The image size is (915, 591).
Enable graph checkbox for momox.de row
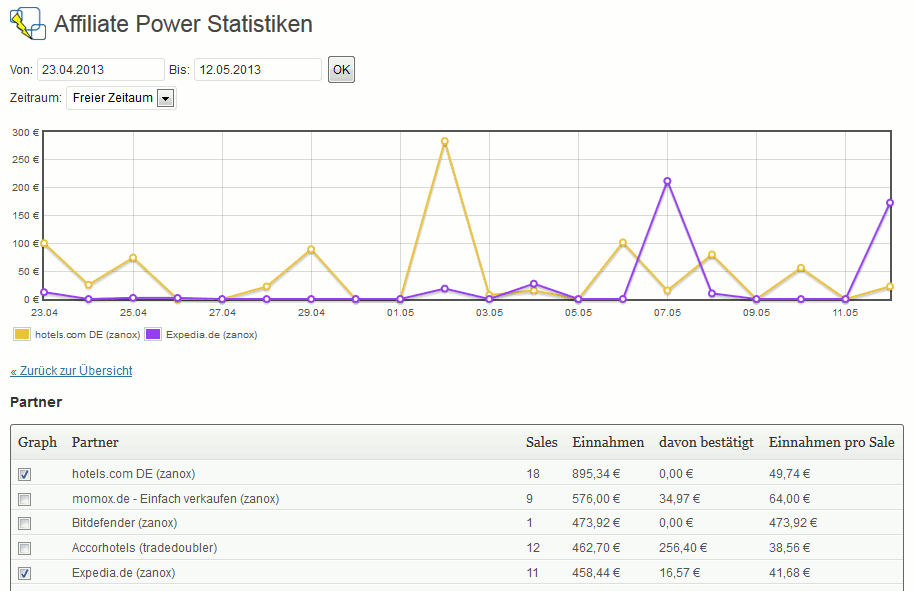pyautogui.click(x=25, y=499)
